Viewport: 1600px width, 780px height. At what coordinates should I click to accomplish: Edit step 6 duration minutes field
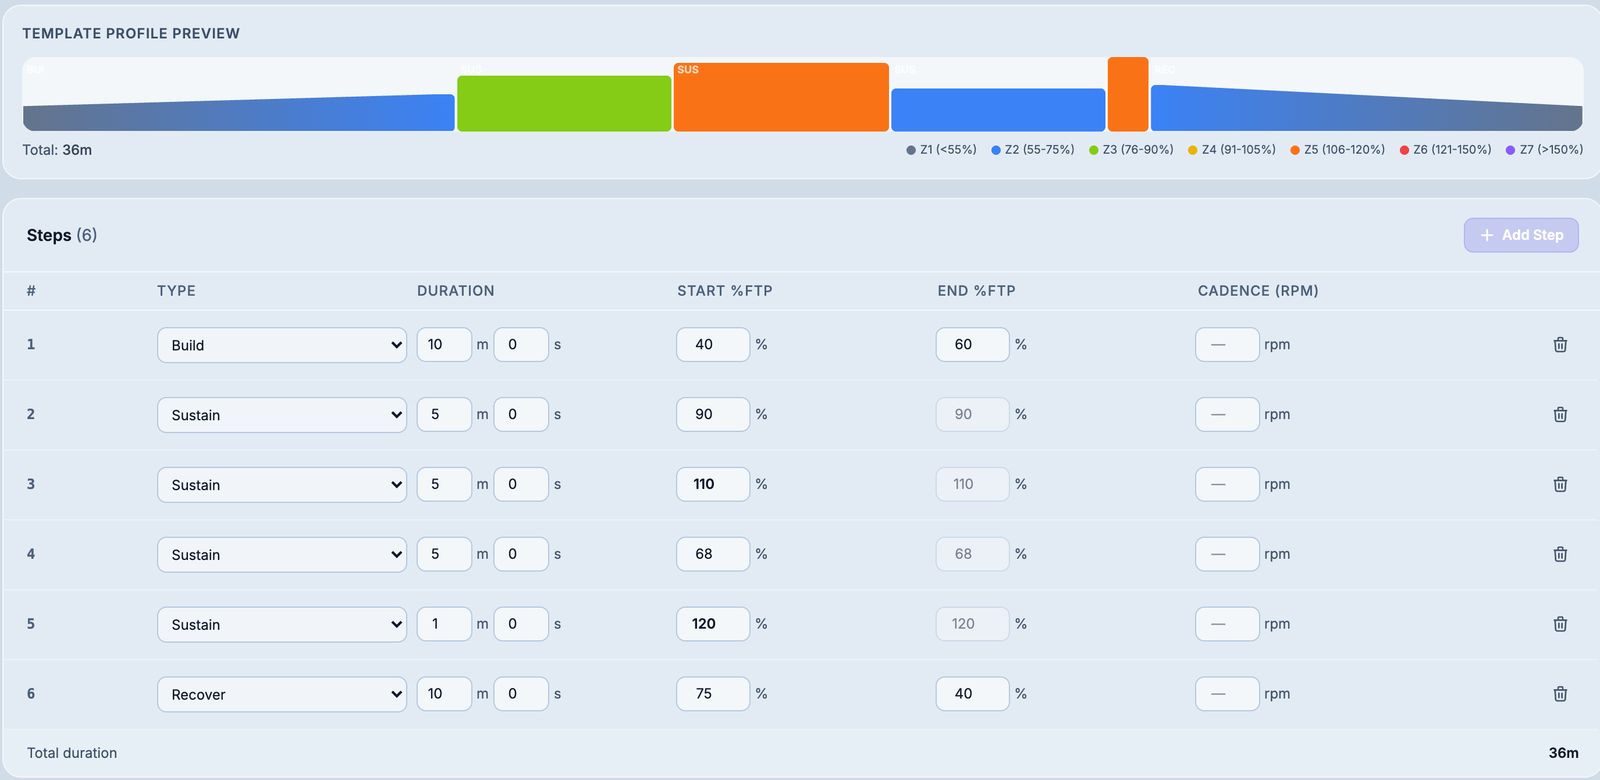click(444, 694)
